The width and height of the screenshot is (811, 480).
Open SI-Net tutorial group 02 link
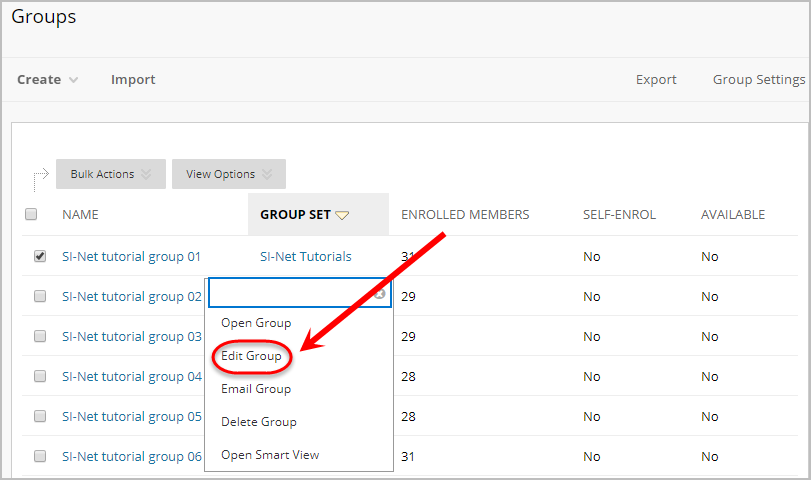point(132,296)
